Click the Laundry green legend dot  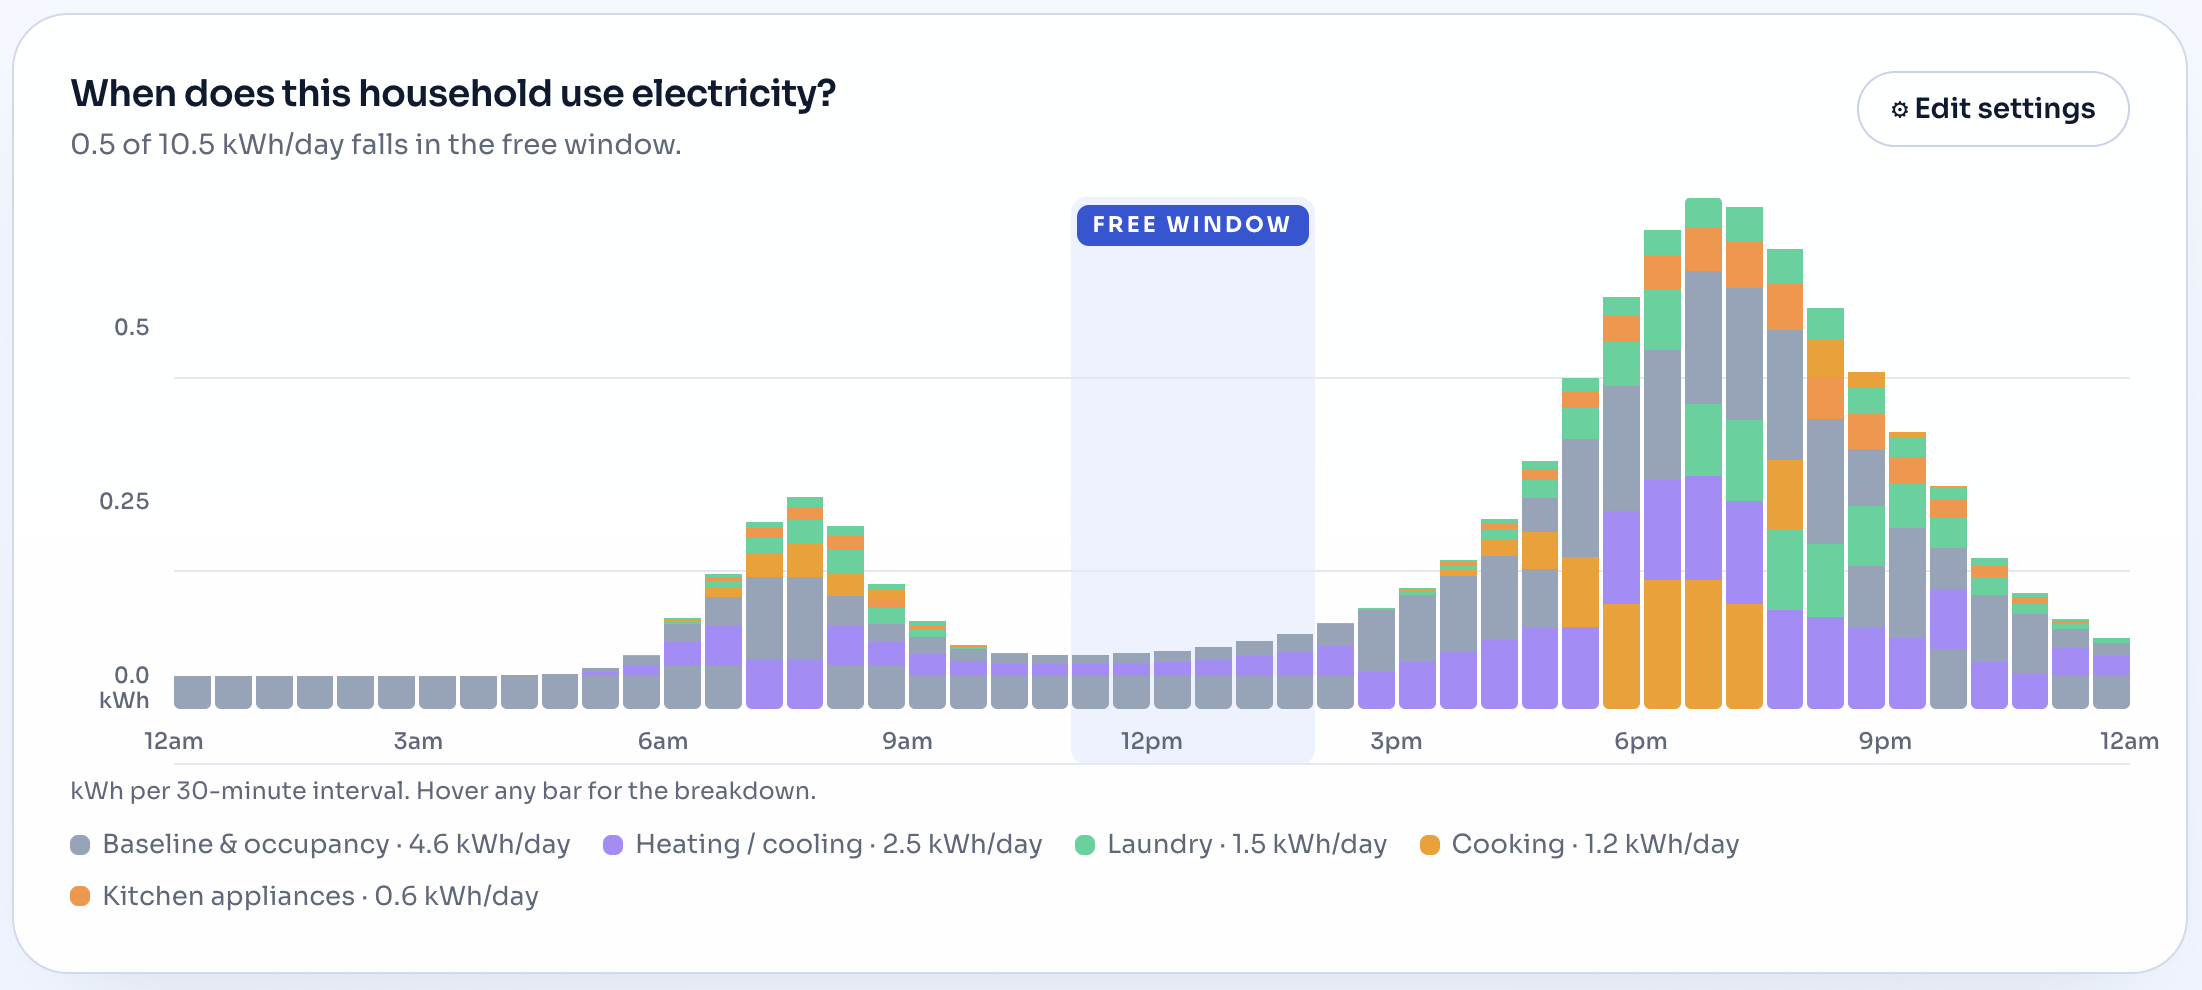pyautogui.click(x=1085, y=845)
